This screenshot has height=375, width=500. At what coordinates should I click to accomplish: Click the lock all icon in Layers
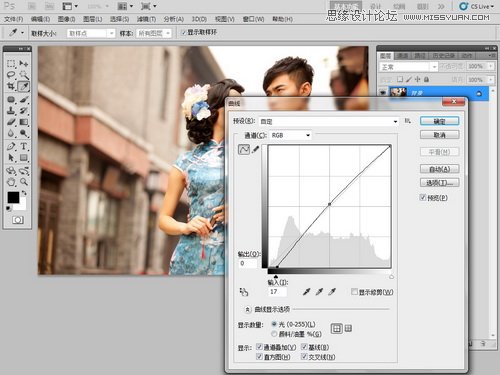click(426, 80)
